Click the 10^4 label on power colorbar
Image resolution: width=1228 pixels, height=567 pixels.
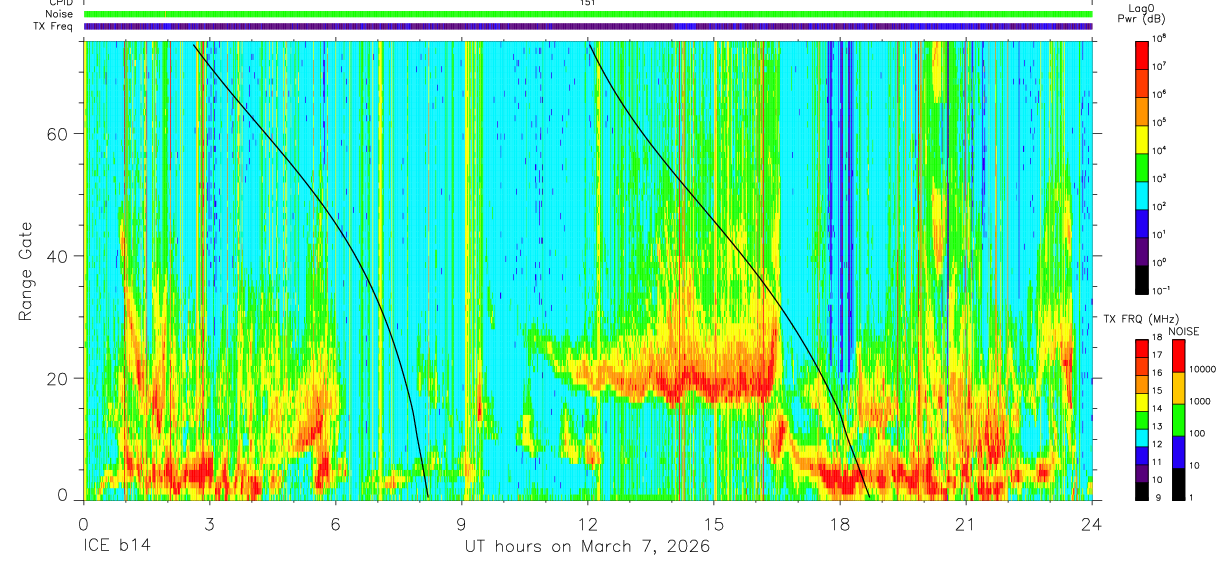(x=1159, y=150)
